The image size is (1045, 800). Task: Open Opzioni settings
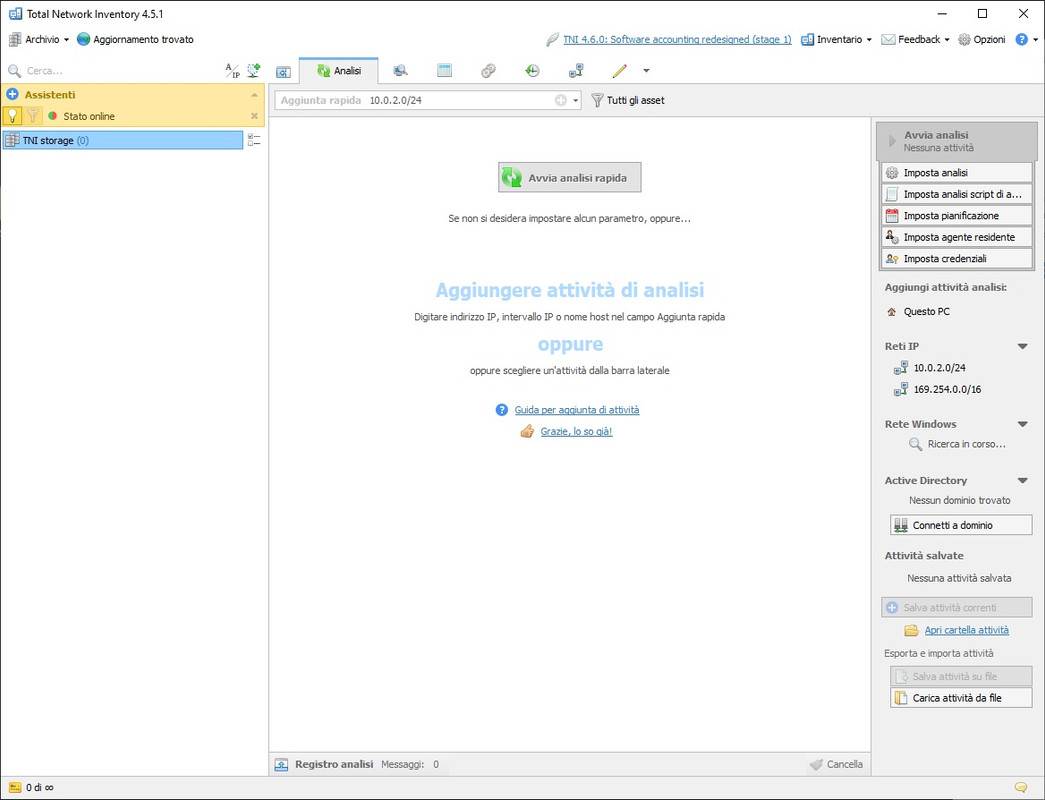982,39
